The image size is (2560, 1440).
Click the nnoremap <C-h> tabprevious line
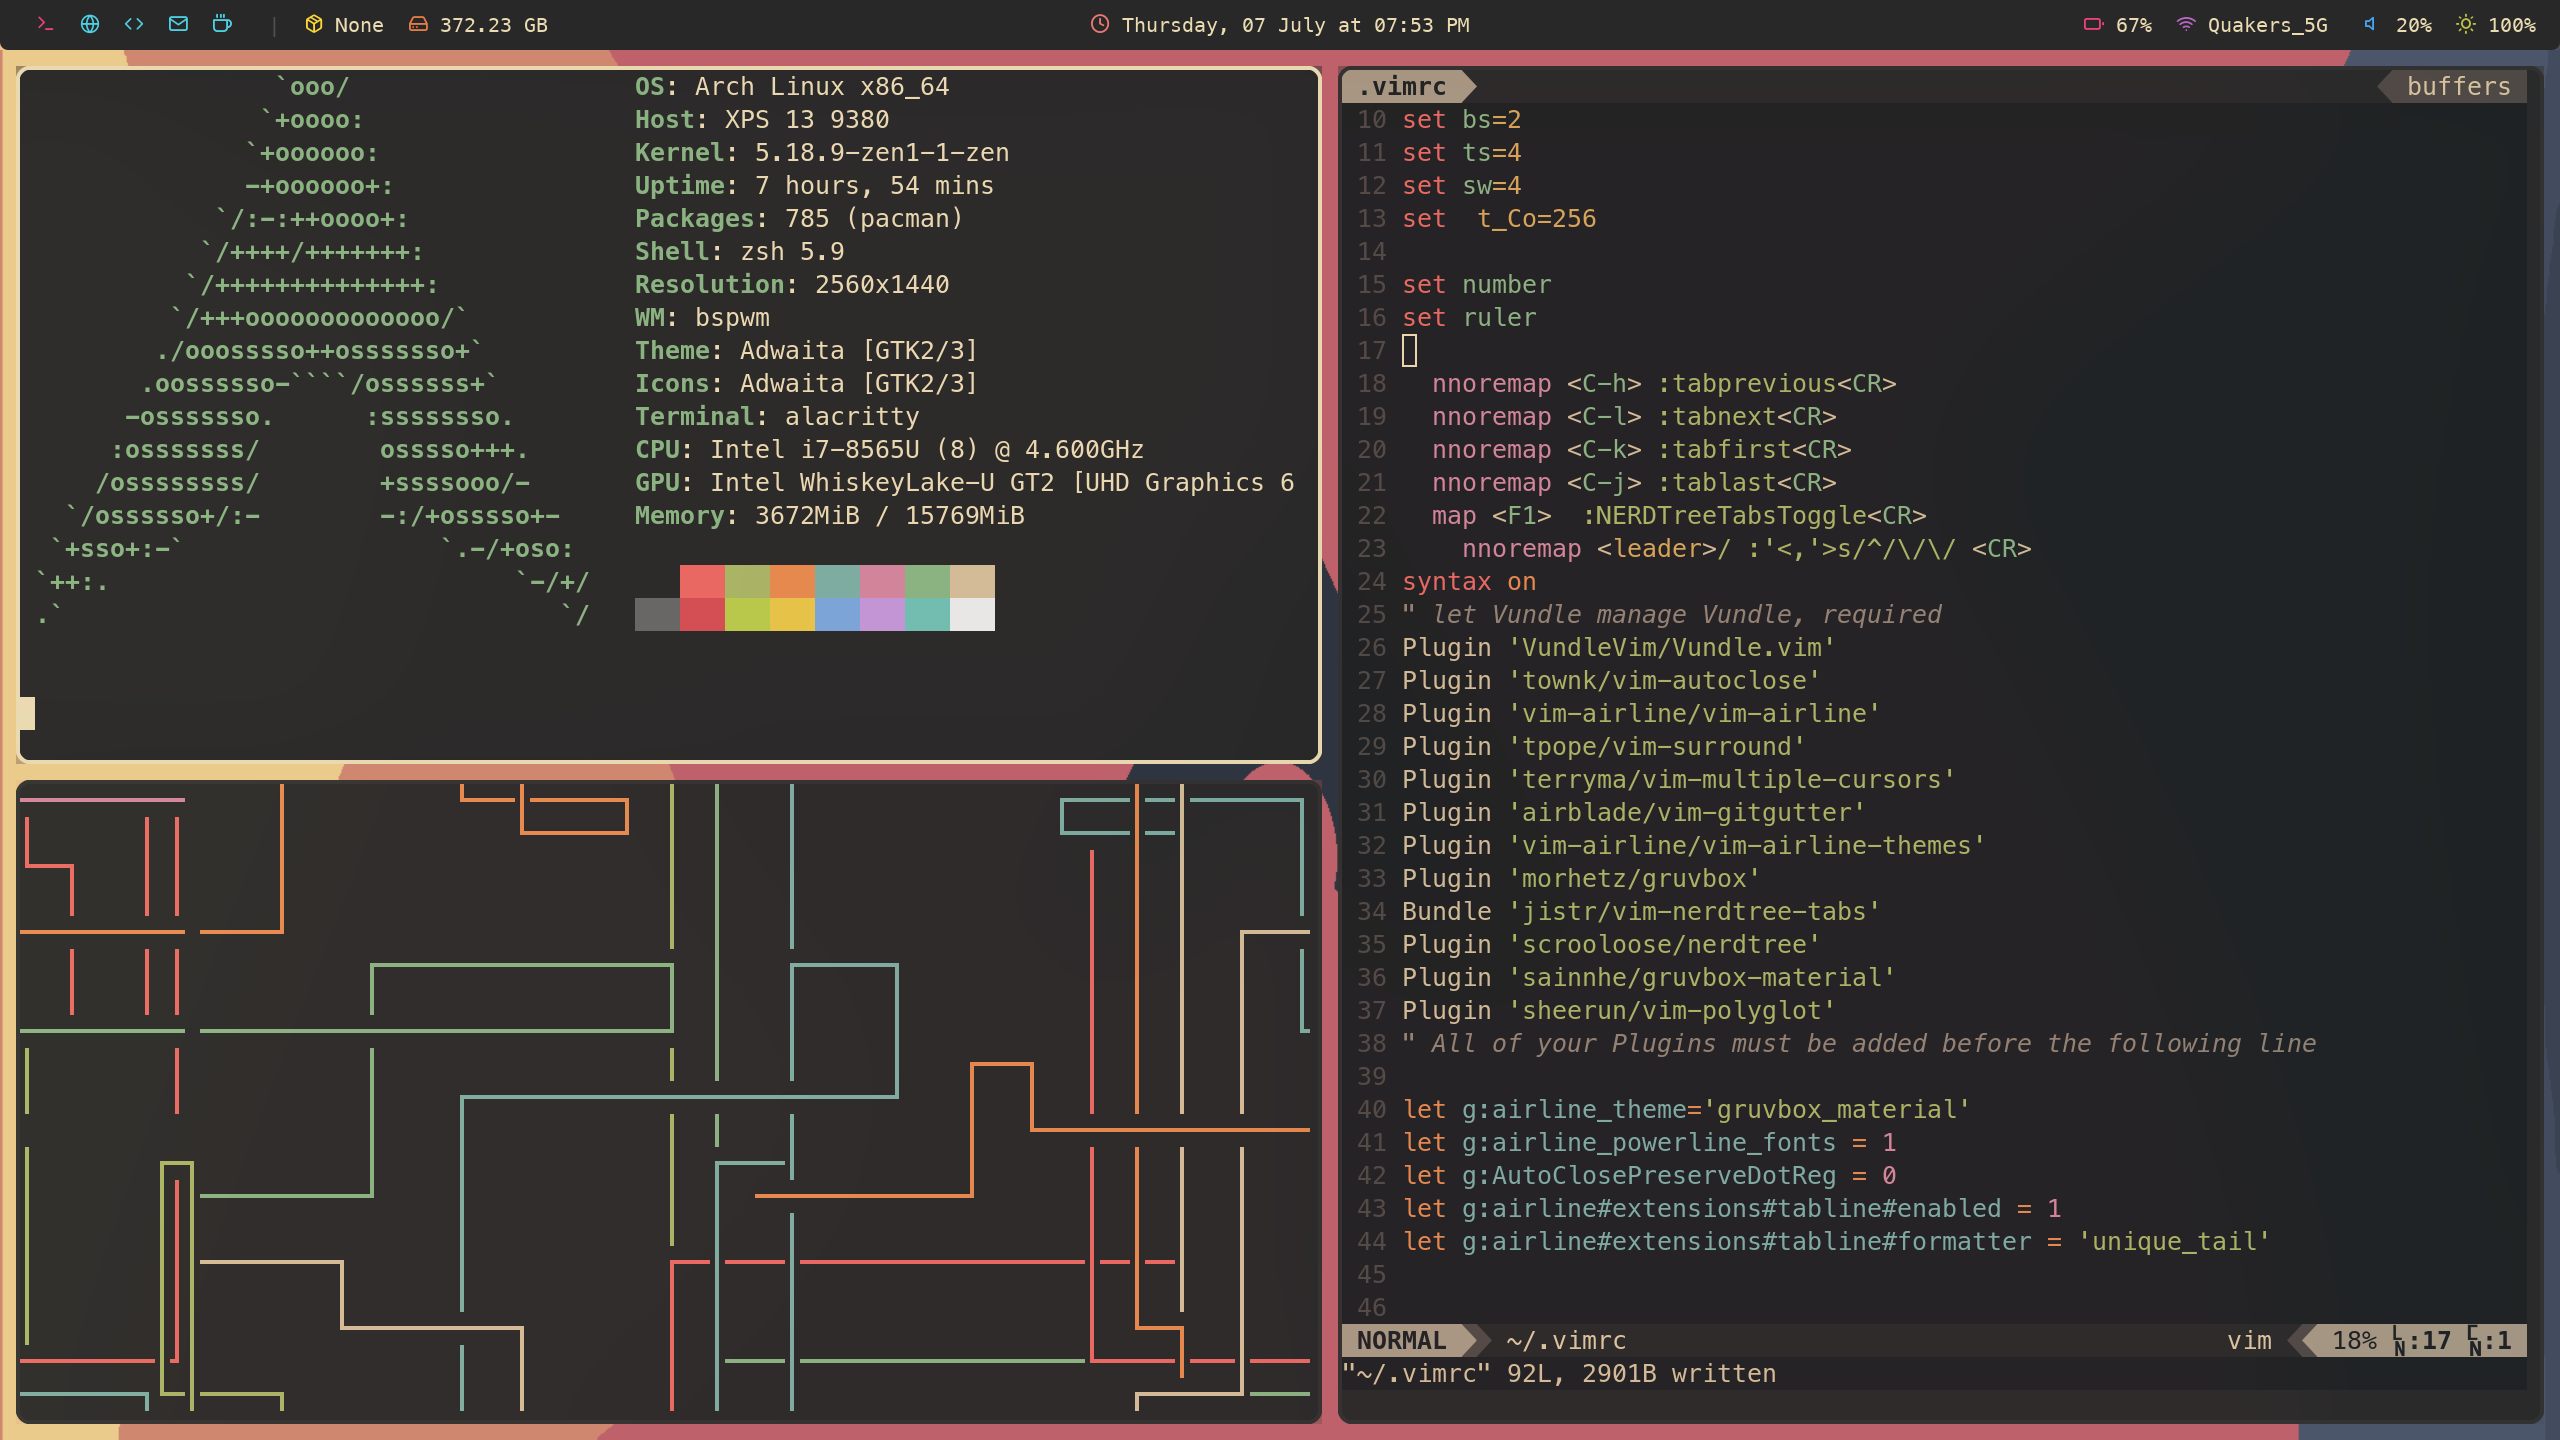(1664, 384)
